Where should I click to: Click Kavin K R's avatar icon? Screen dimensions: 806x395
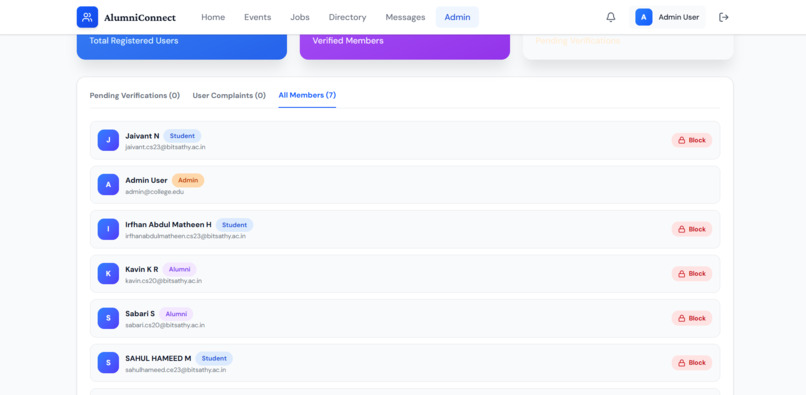click(108, 274)
